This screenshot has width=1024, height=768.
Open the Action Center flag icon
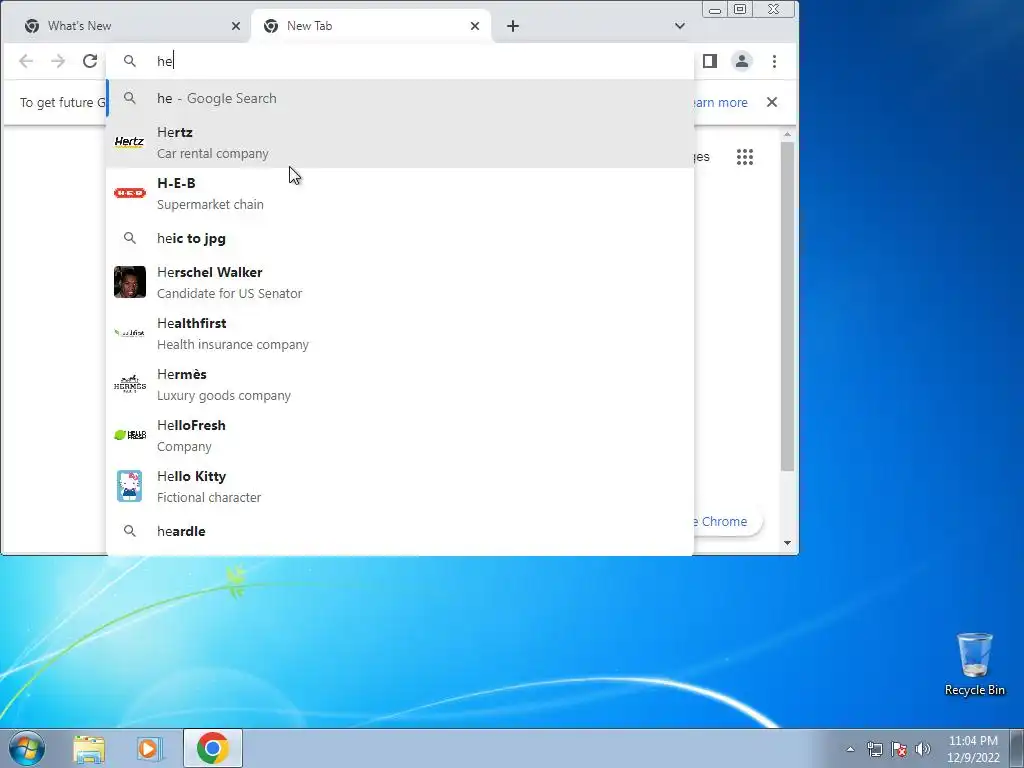899,749
